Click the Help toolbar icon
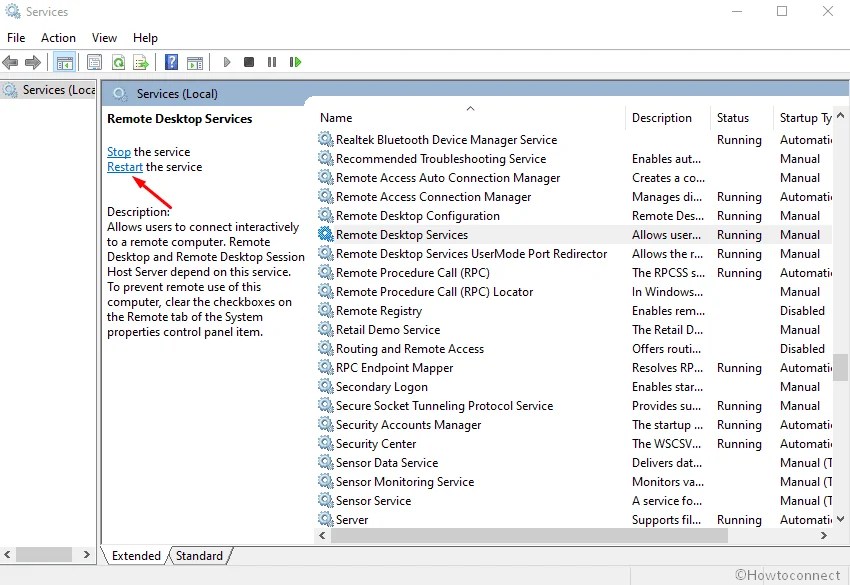This screenshot has height=585, width=850. click(x=170, y=62)
